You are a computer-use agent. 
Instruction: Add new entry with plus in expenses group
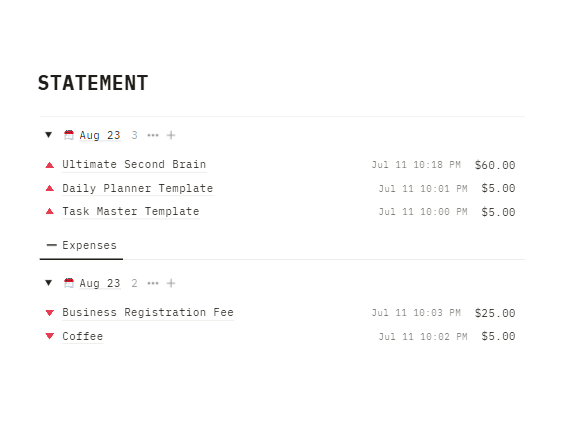171,283
